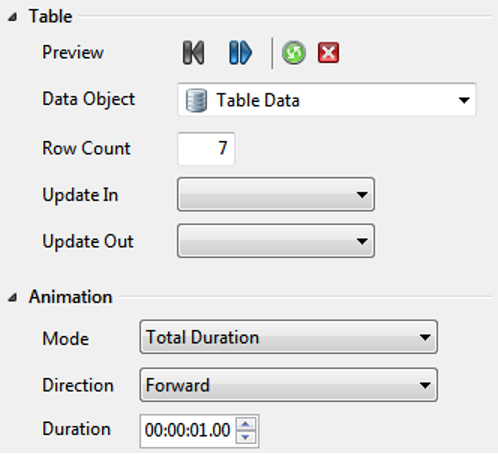Click the Row Count input field

click(206, 148)
